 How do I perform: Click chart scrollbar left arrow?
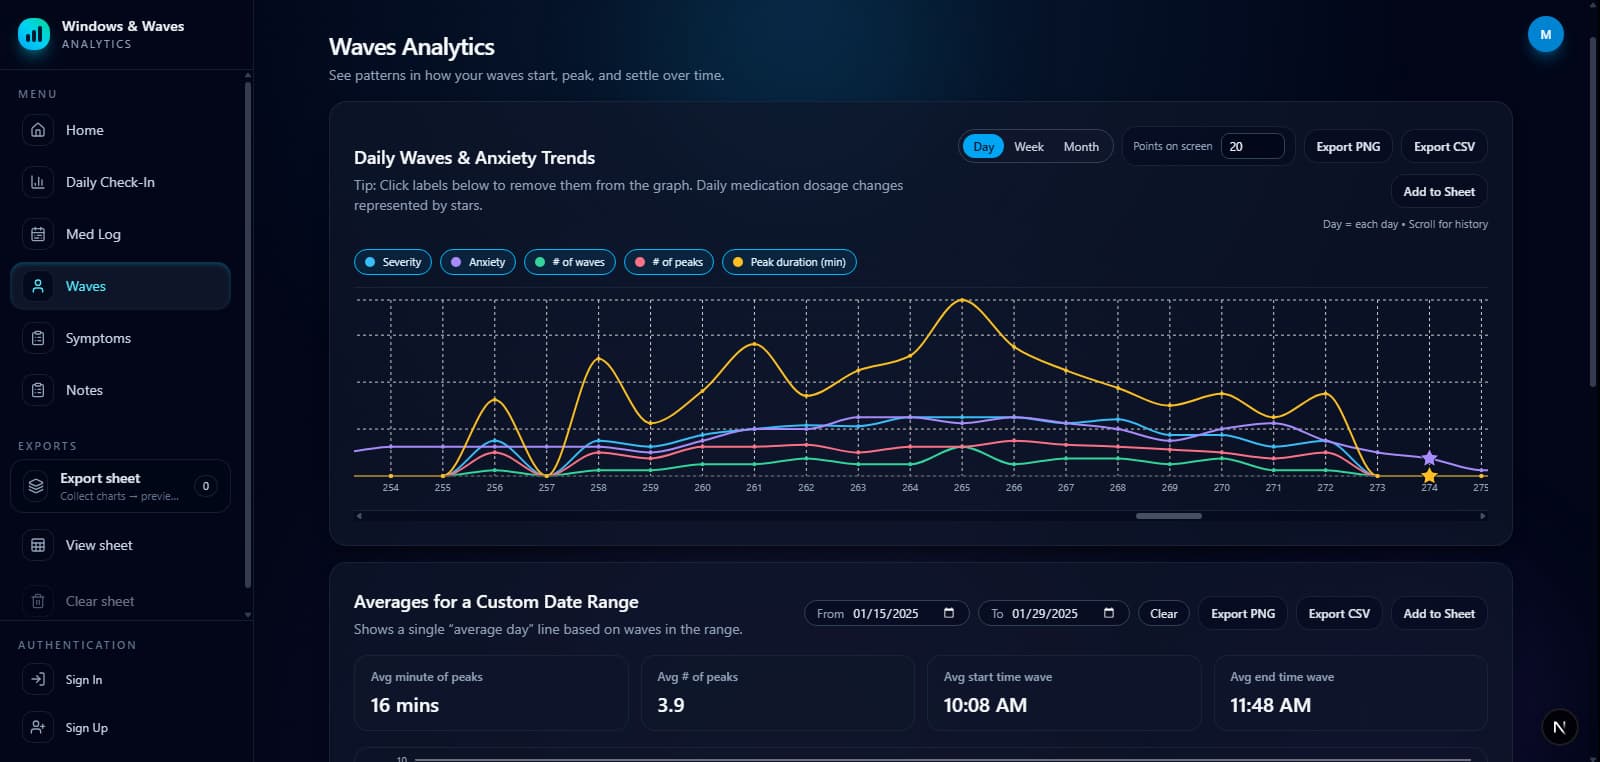(x=359, y=516)
